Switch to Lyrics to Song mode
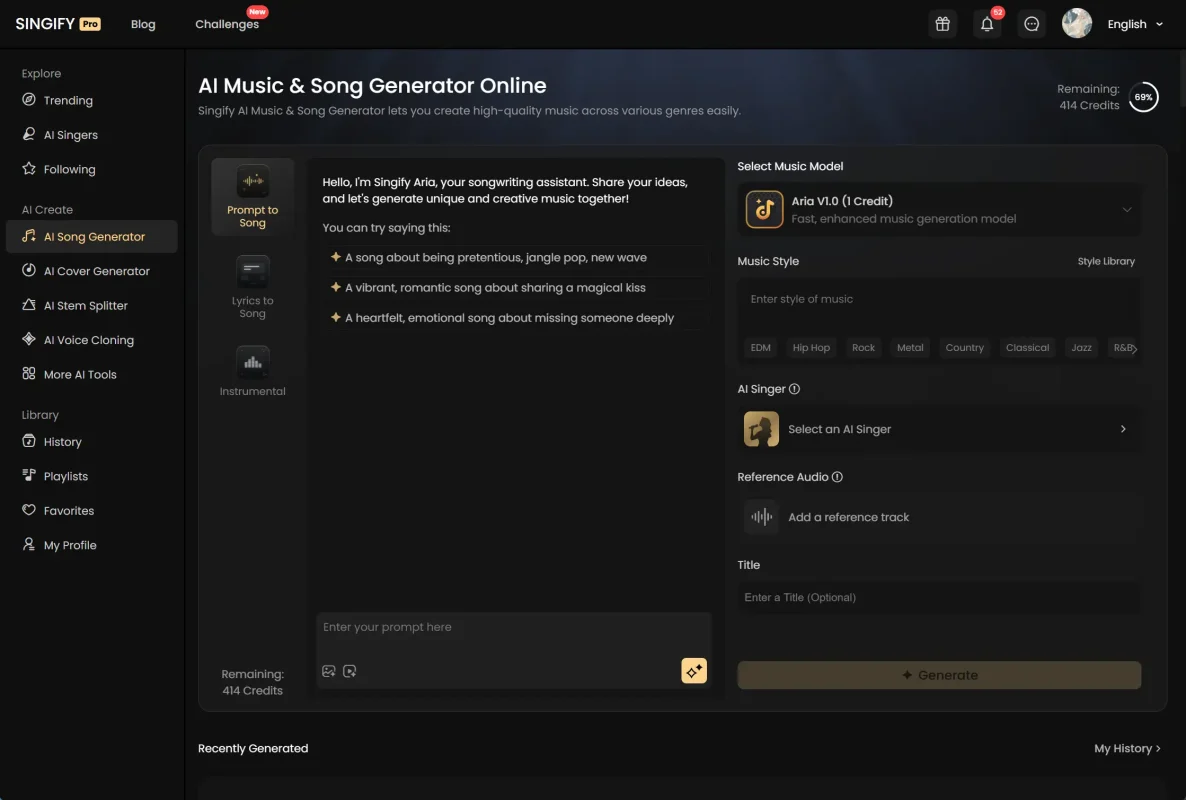Viewport: 1186px width, 800px height. (x=253, y=287)
